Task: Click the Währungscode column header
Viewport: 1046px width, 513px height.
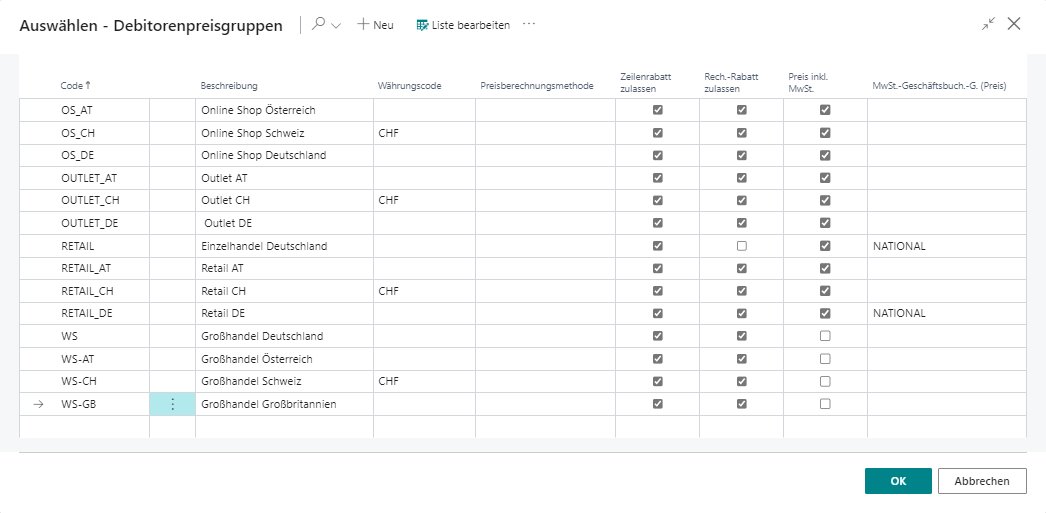Action: point(410,86)
